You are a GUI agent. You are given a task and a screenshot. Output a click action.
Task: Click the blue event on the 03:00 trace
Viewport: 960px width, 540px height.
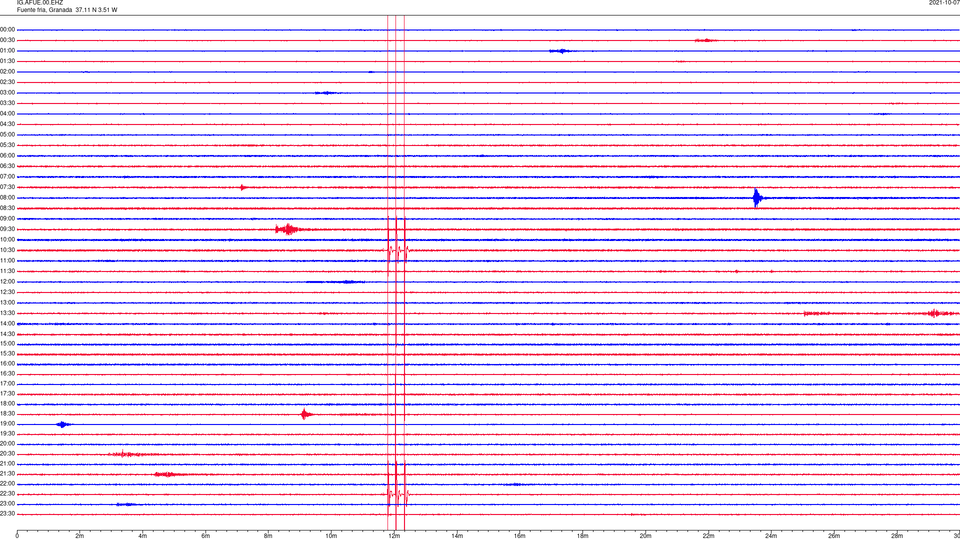coord(326,93)
